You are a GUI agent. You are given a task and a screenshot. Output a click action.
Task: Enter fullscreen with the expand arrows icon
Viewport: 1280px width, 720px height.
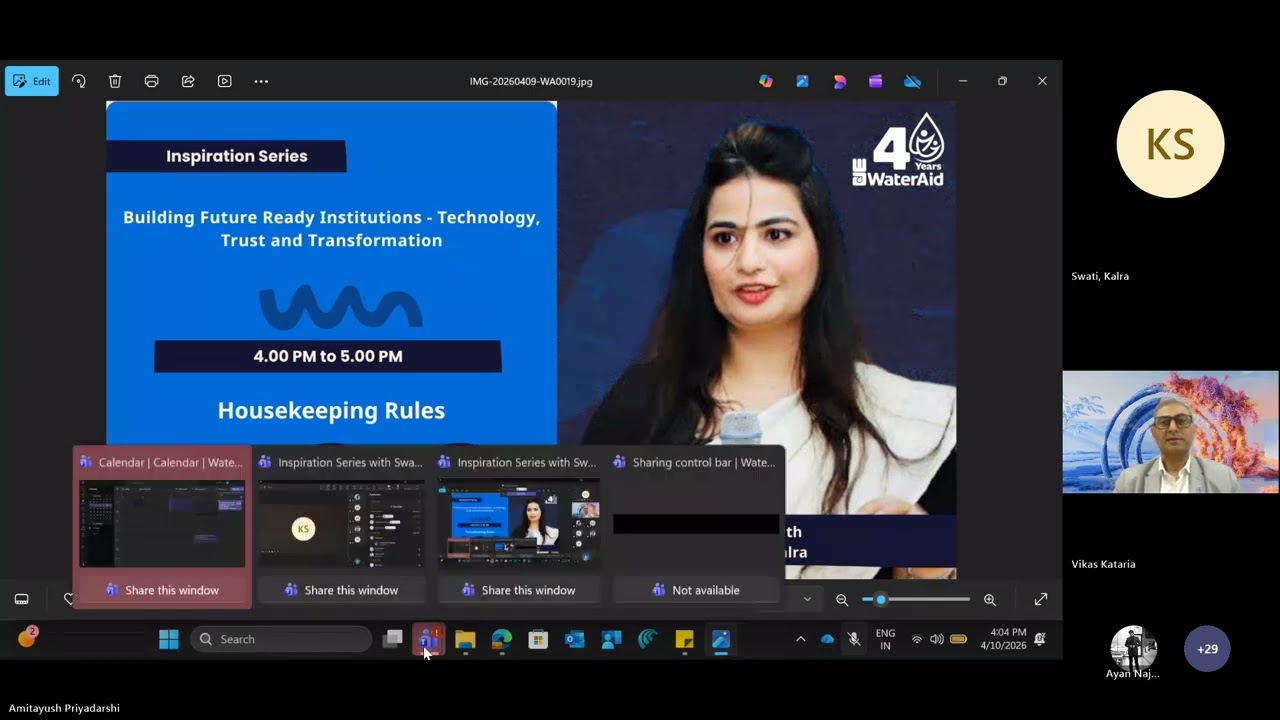point(1041,599)
